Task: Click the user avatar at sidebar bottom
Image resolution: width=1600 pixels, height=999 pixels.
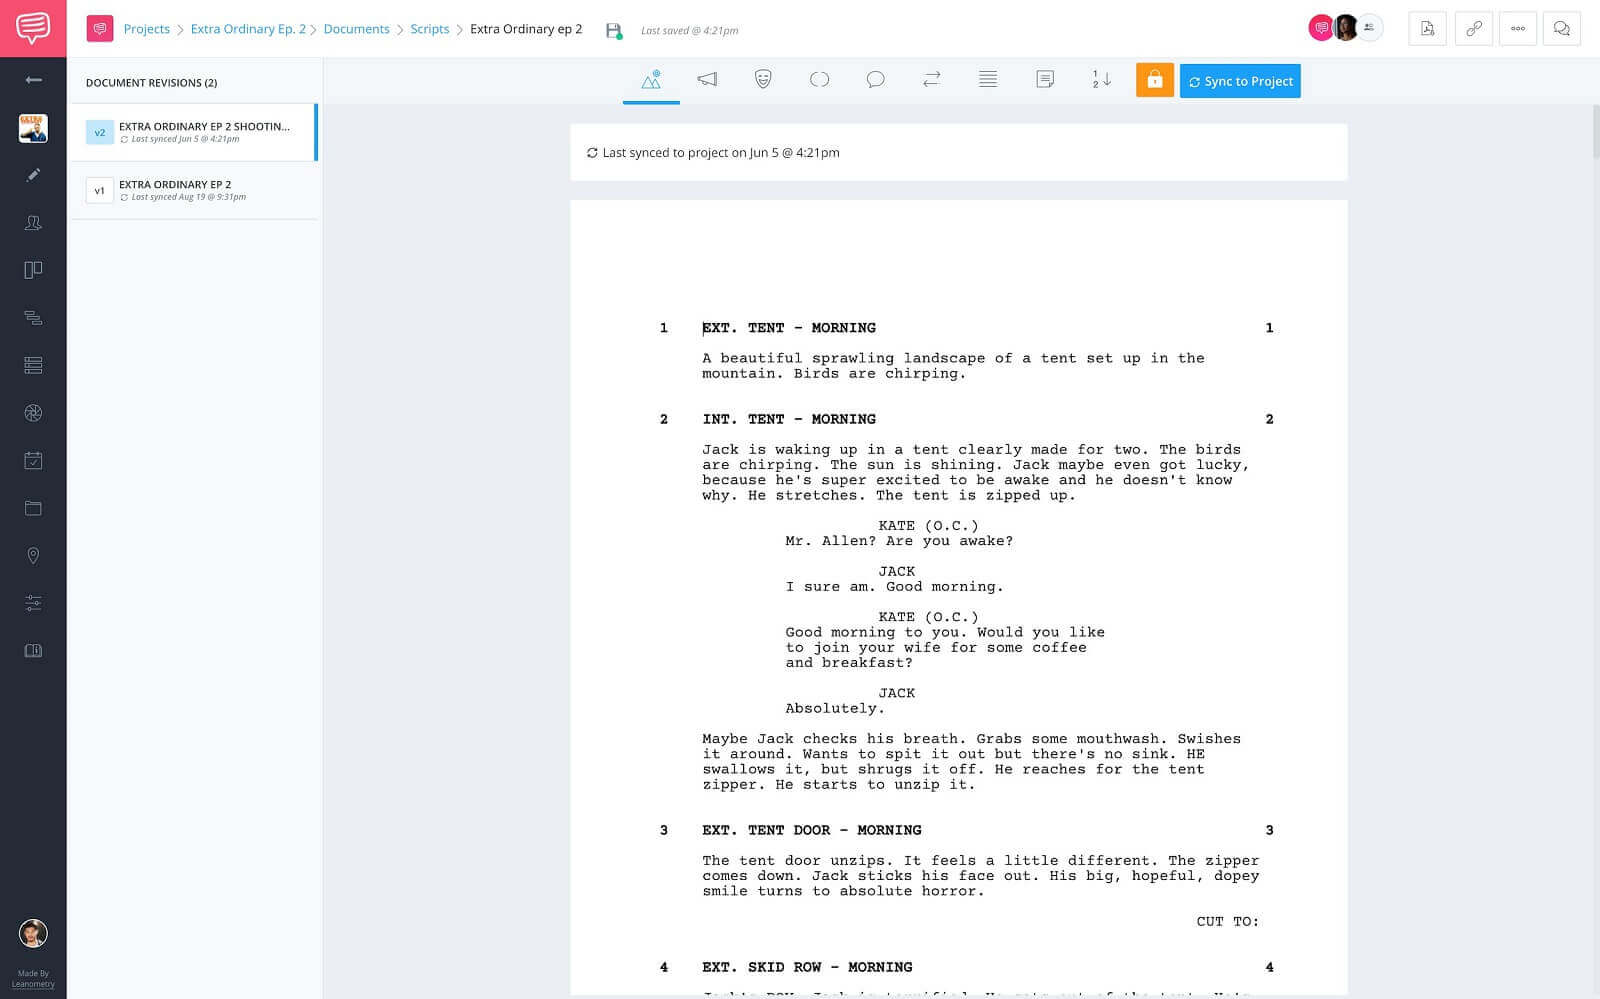Action: click(33, 933)
